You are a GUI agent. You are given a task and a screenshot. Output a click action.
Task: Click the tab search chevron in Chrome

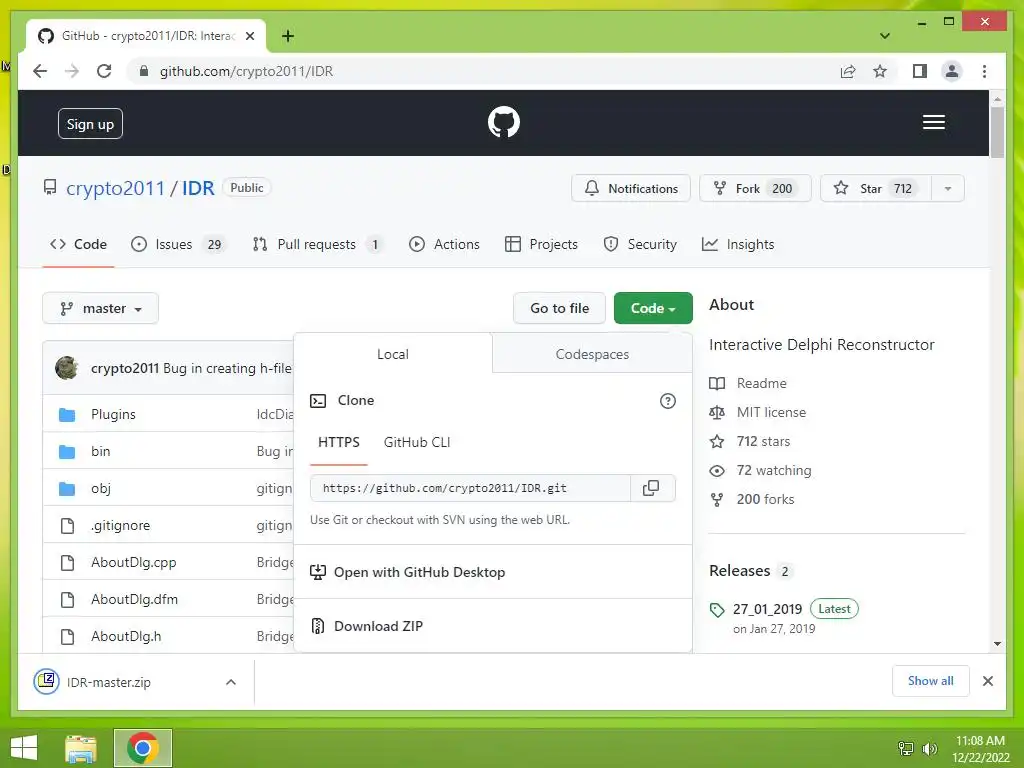pos(885,36)
